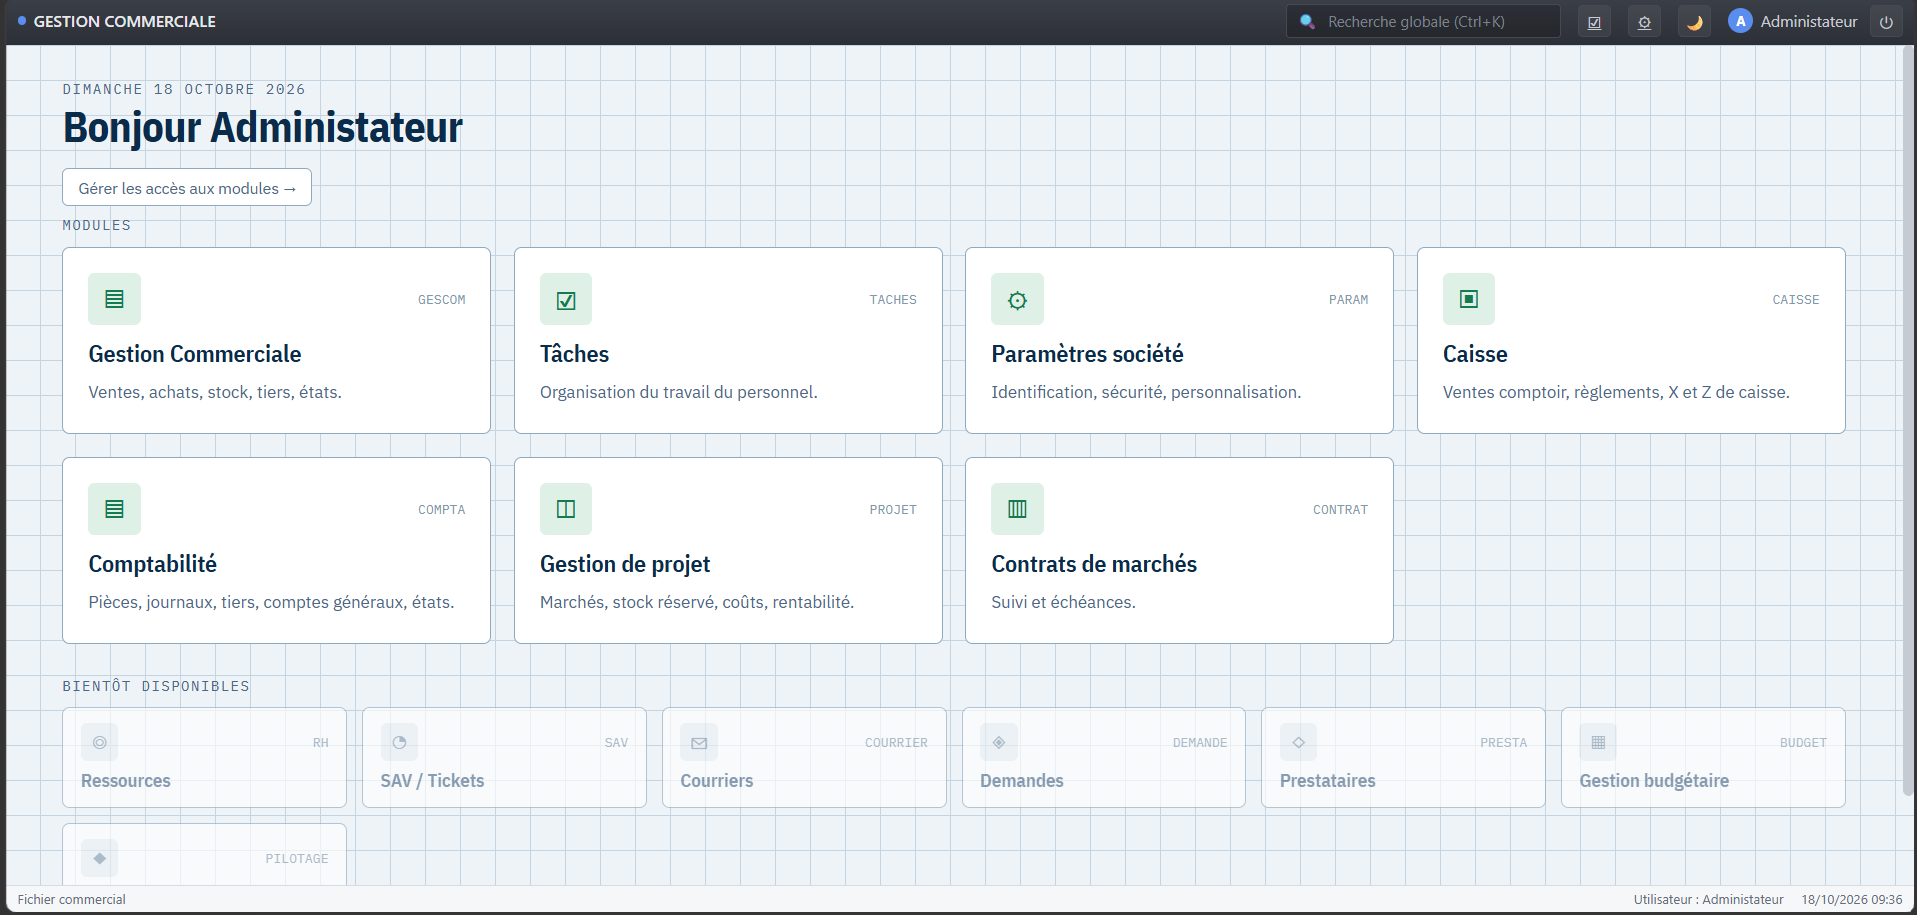
Task: Click the 'Courriers' card label
Action: point(717,781)
